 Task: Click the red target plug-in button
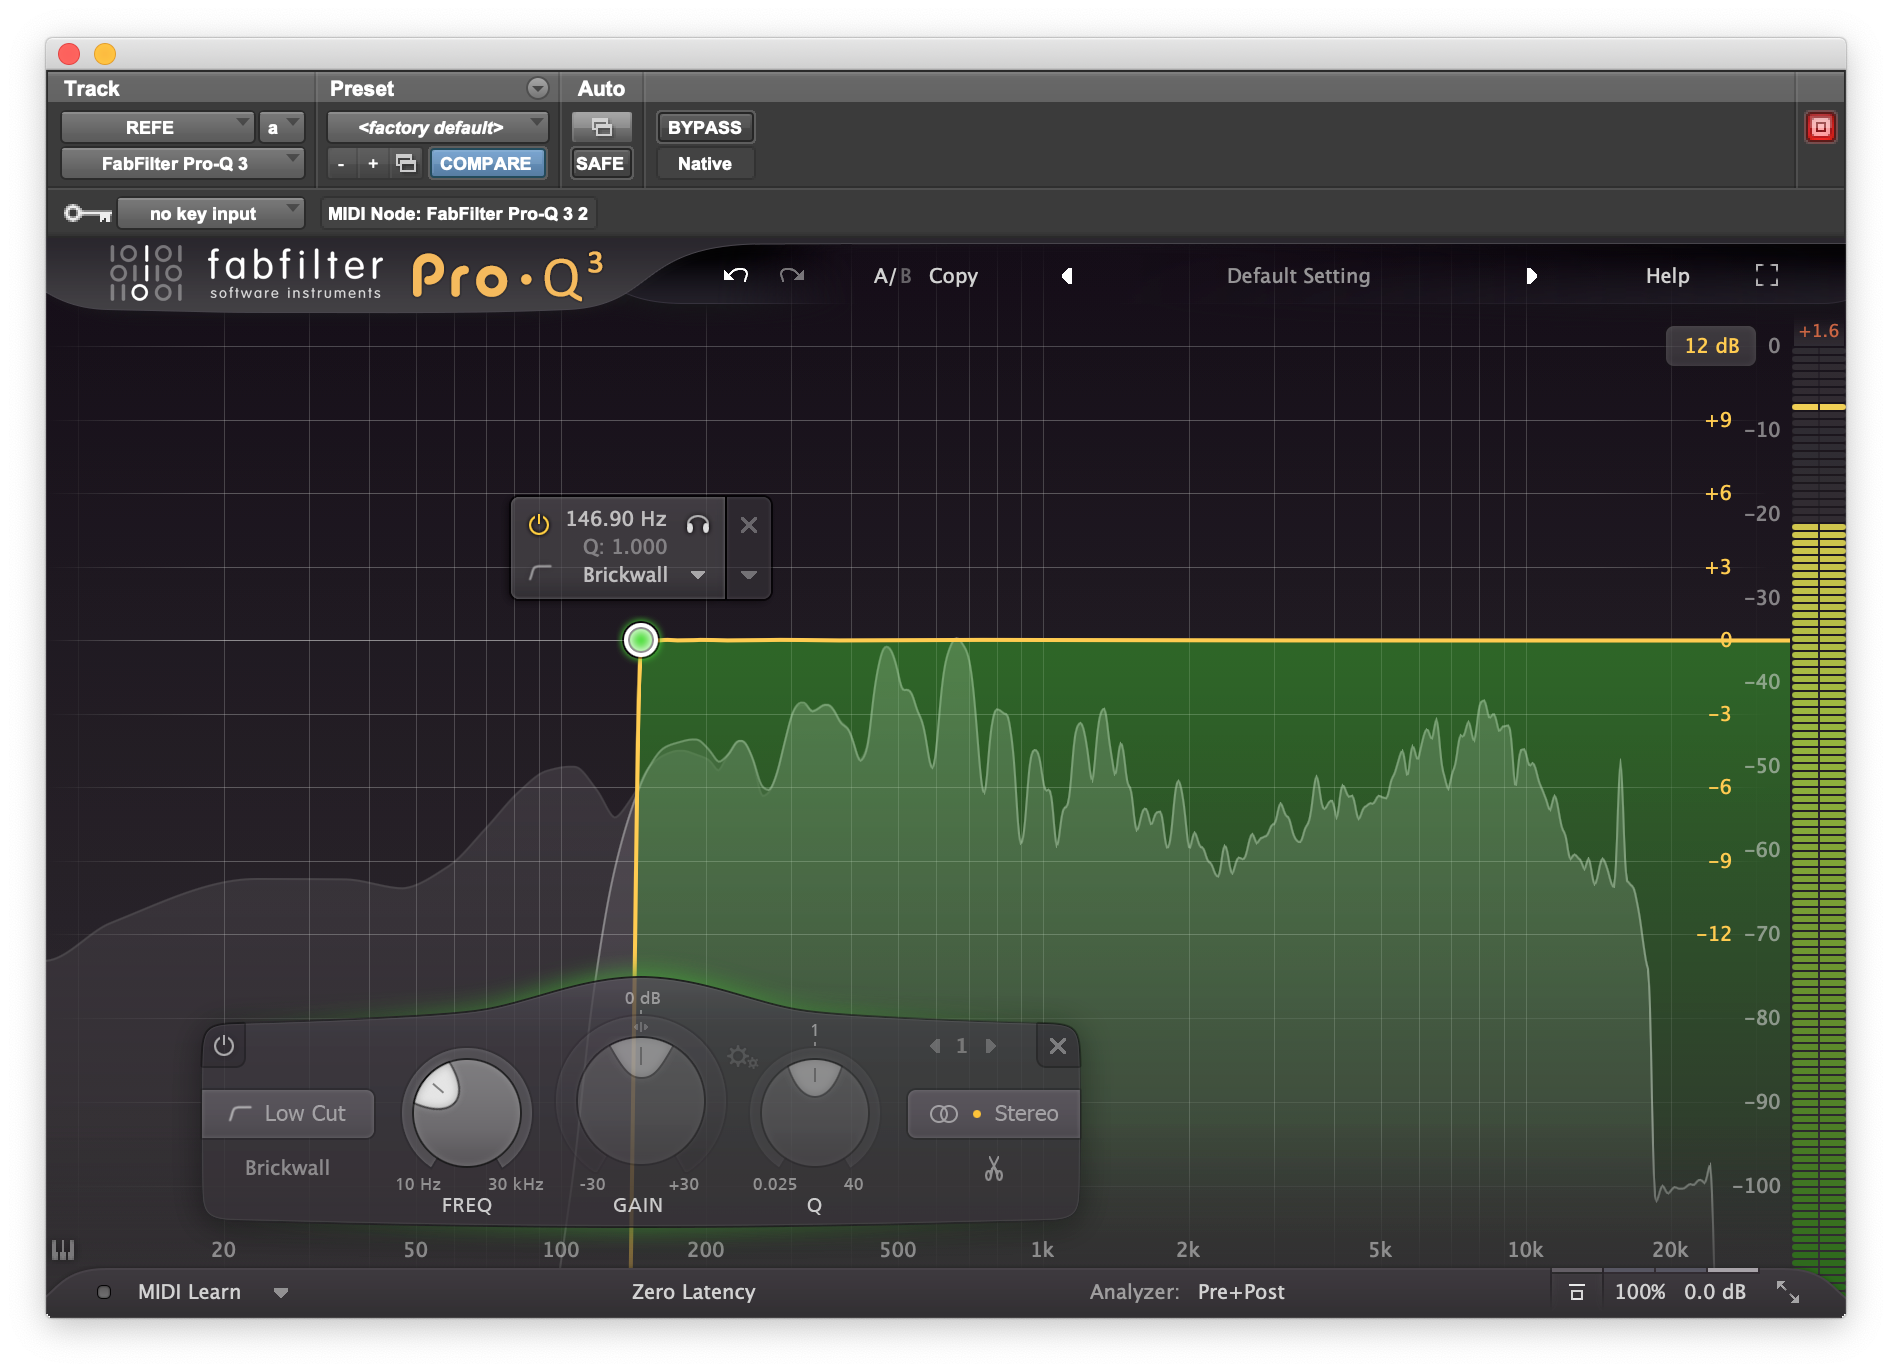[1820, 127]
